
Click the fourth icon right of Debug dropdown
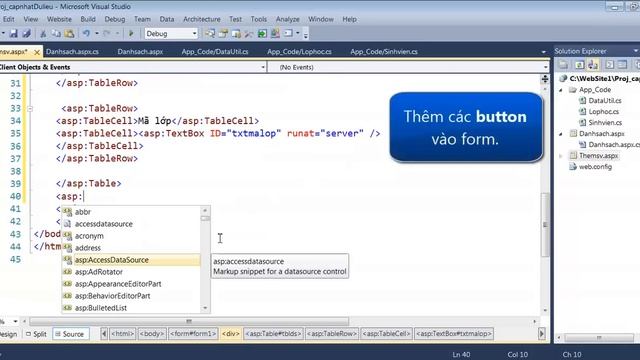(x=249, y=33)
